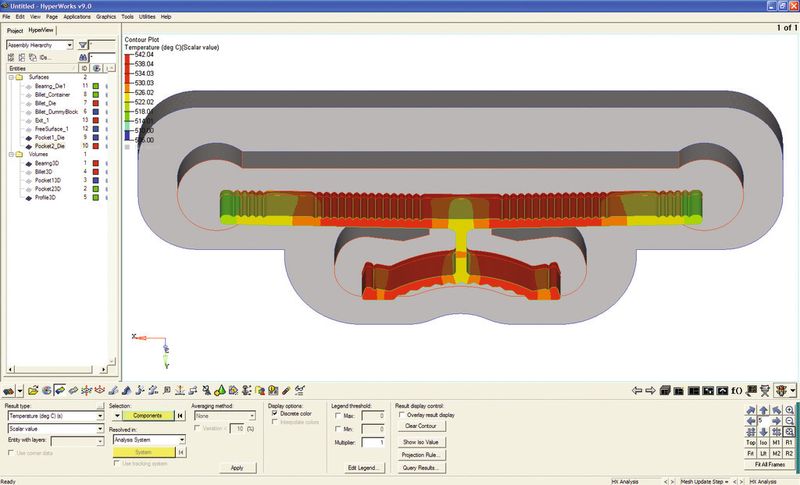
Task: Click the filter funnel icon in browser
Action: click(x=83, y=45)
